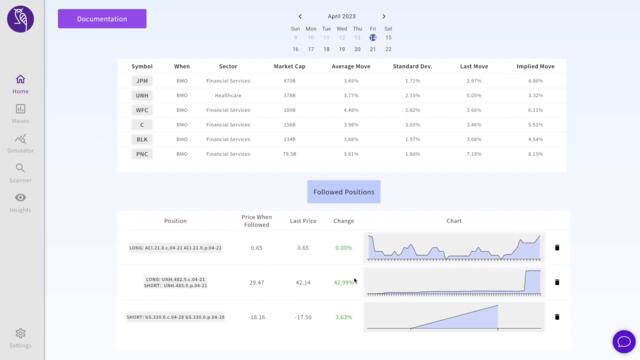Image resolution: width=640 pixels, height=360 pixels.
Task: Open the third followed position's triangular chart
Action: tap(454, 317)
